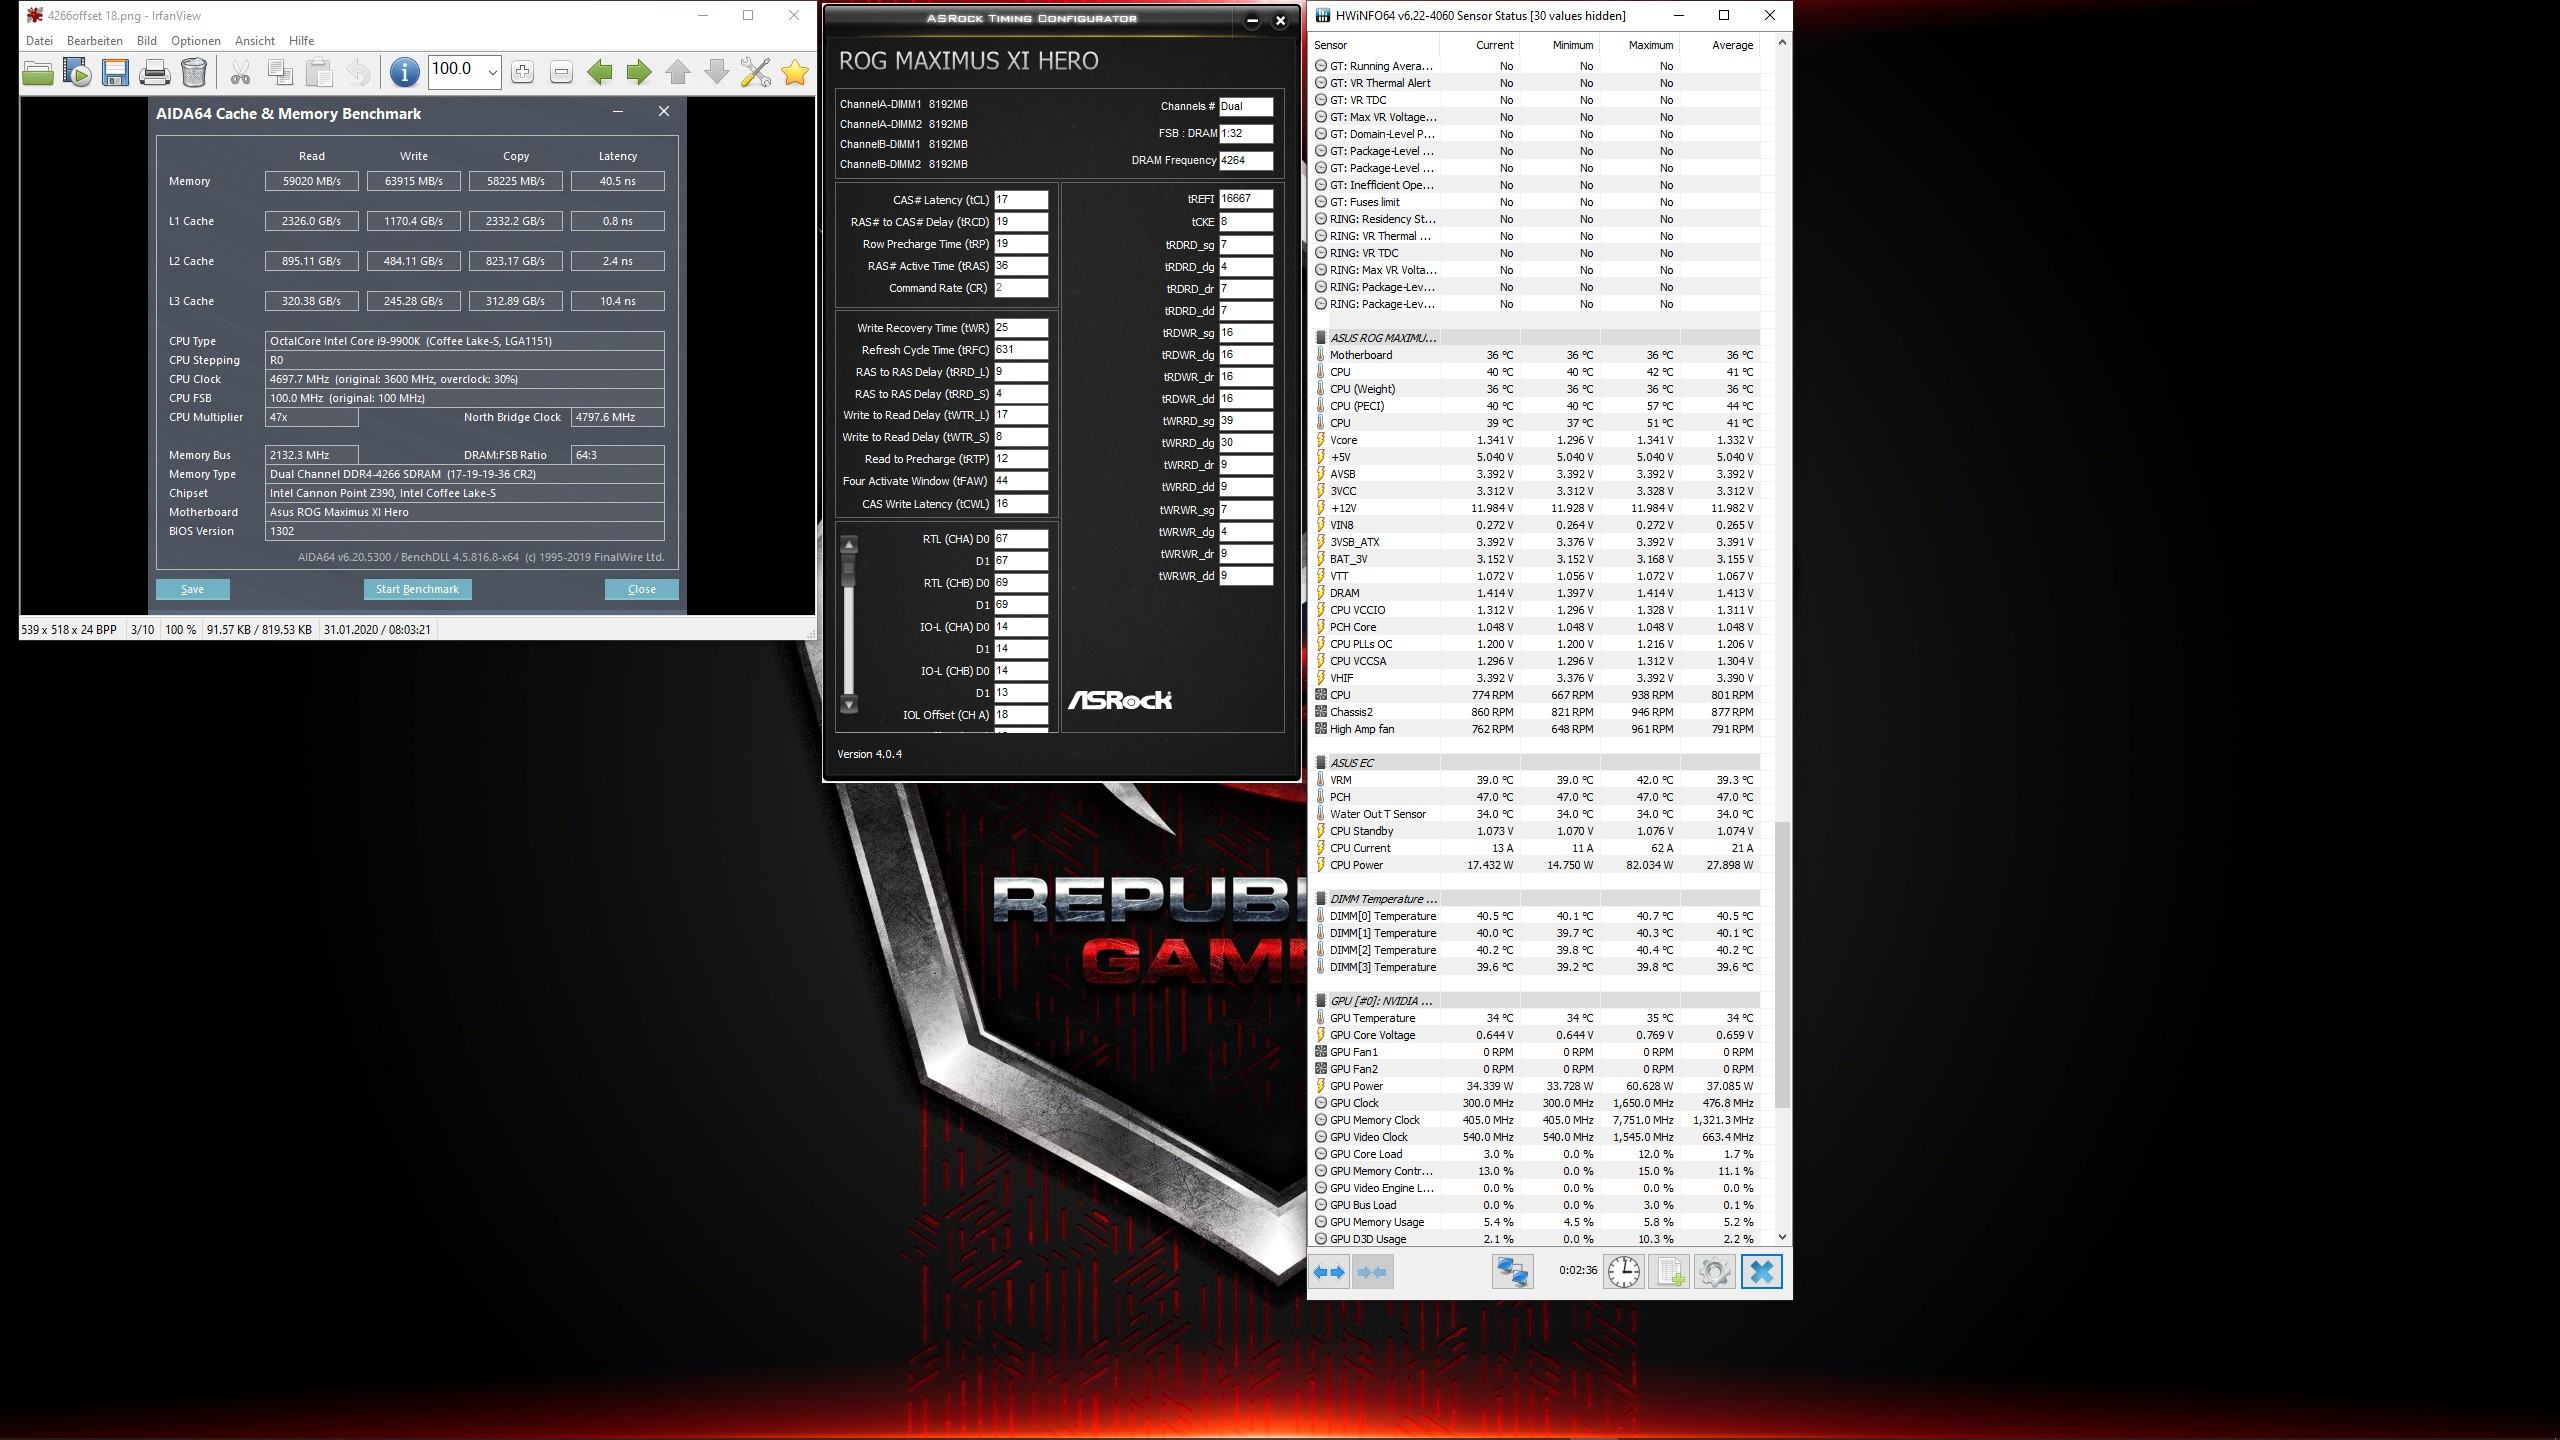Click the print icon in IrfanView
The image size is (2560, 1440).
click(155, 72)
